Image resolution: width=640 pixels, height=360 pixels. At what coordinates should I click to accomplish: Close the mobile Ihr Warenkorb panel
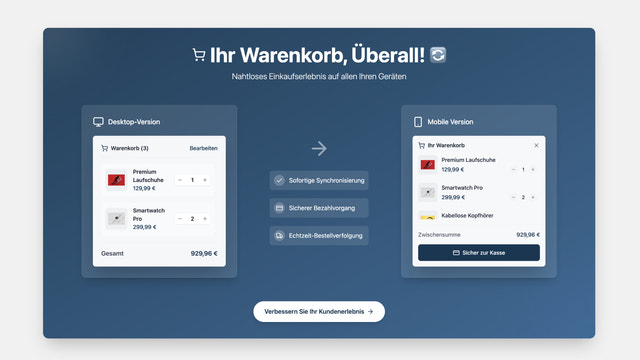(x=536, y=145)
